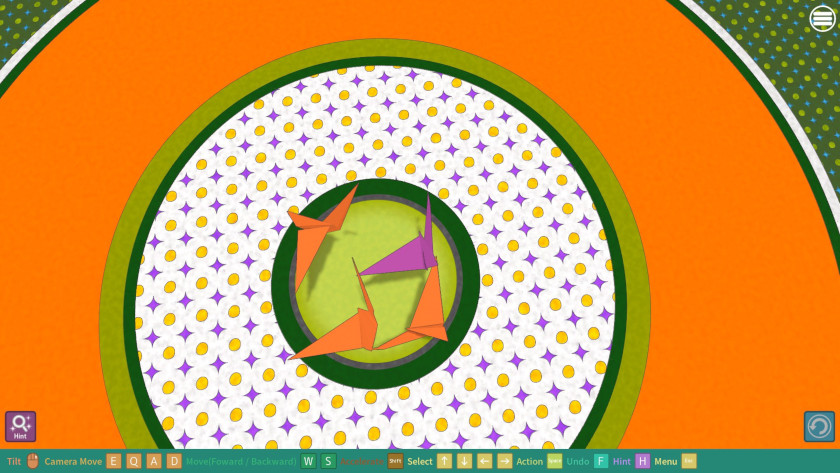Image resolution: width=840 pixels, height=473 pixels.
Task: Click the Tilt label
Action: pyautogui.click(x=14, y=461)
